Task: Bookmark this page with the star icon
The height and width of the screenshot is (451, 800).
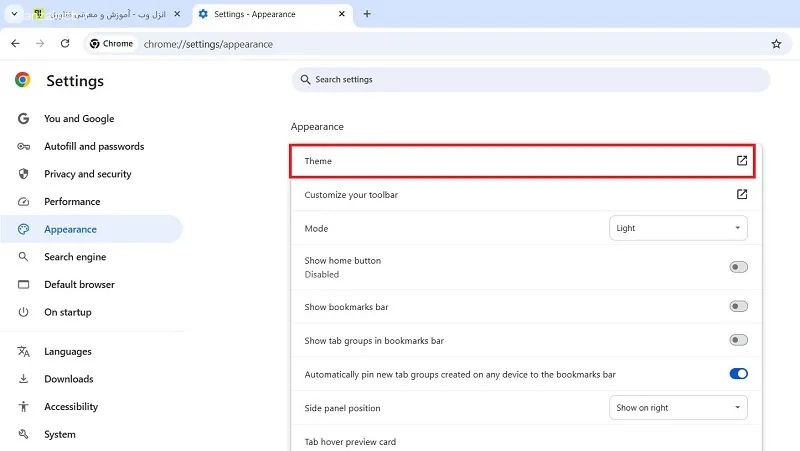Action: tap(776, 44)
